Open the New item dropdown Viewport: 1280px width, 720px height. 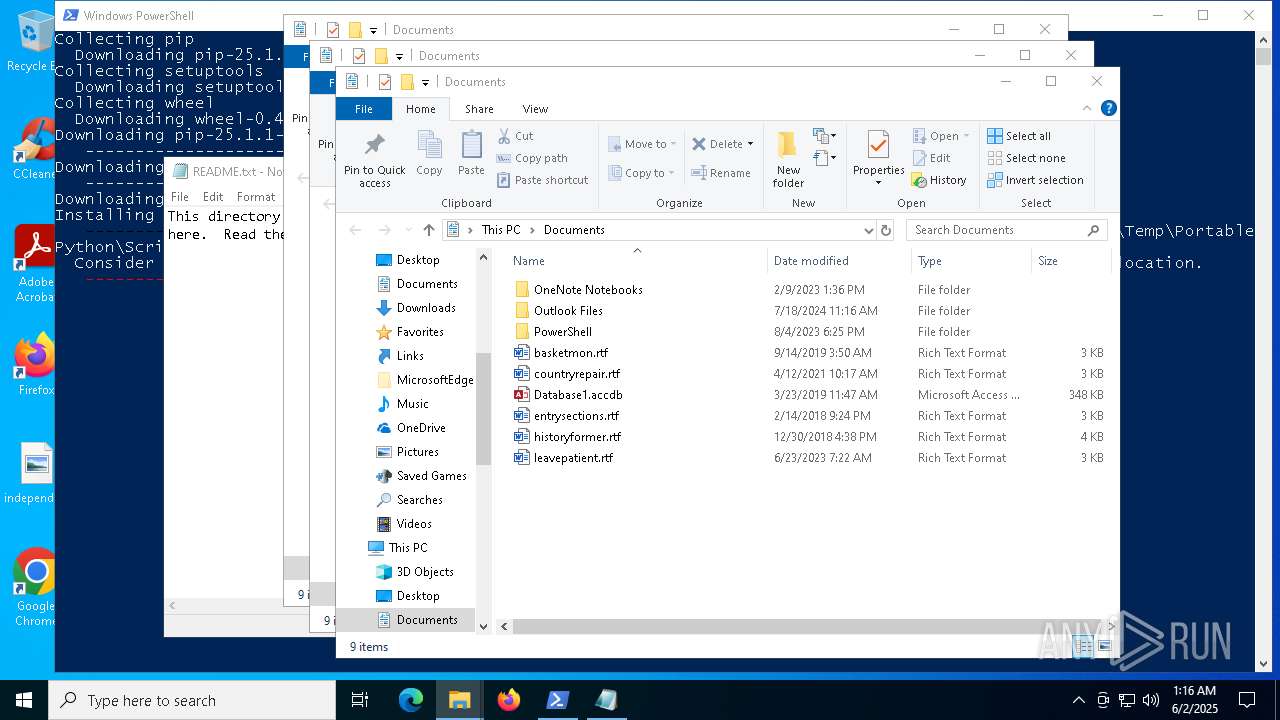click(x=825, y=136)
